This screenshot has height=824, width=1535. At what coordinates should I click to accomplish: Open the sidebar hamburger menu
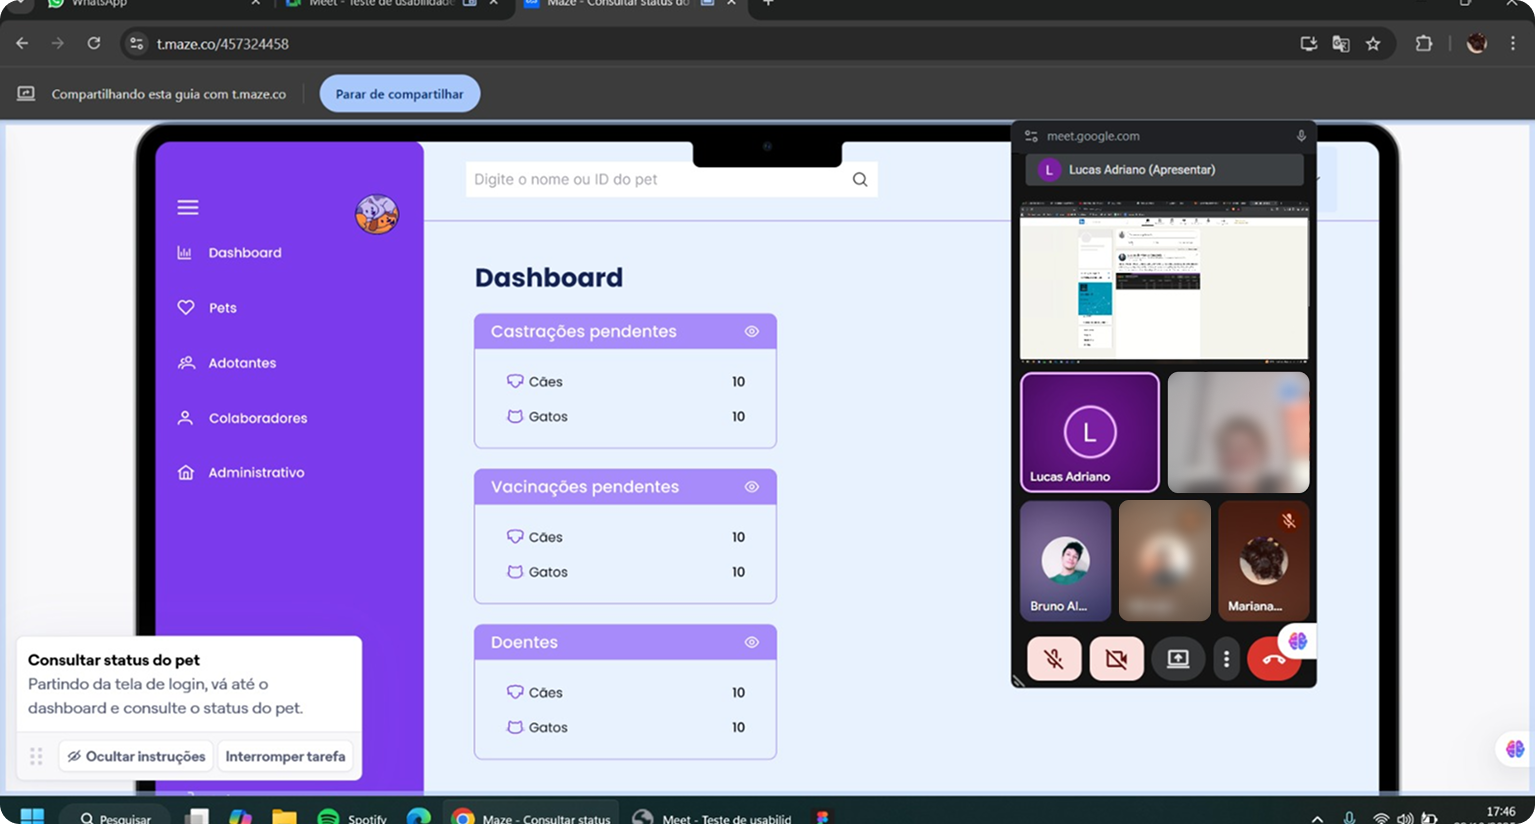(x=187, y=207)
